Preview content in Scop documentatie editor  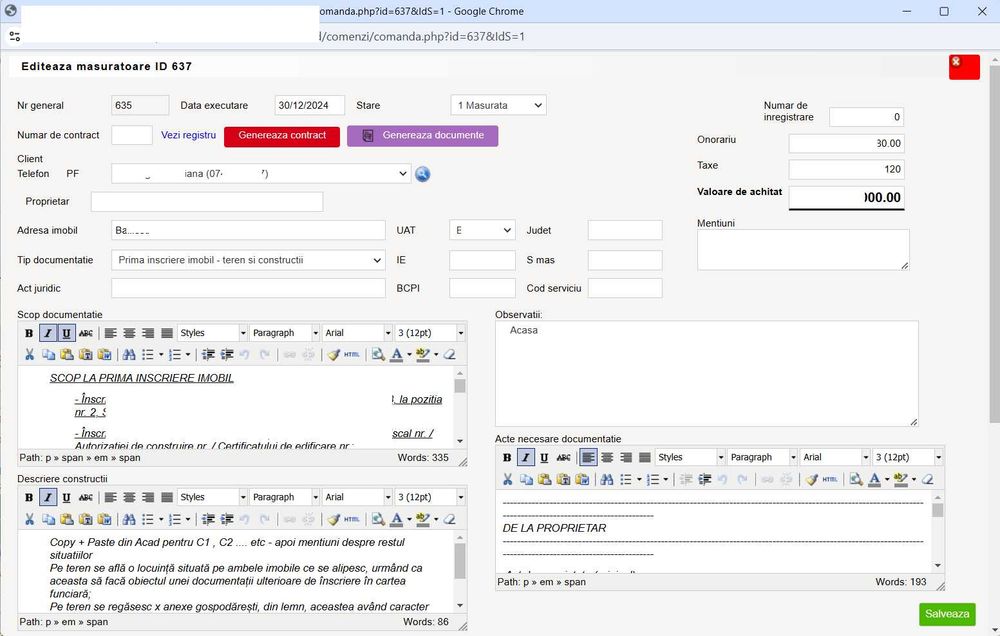click(x=378, y=355)
